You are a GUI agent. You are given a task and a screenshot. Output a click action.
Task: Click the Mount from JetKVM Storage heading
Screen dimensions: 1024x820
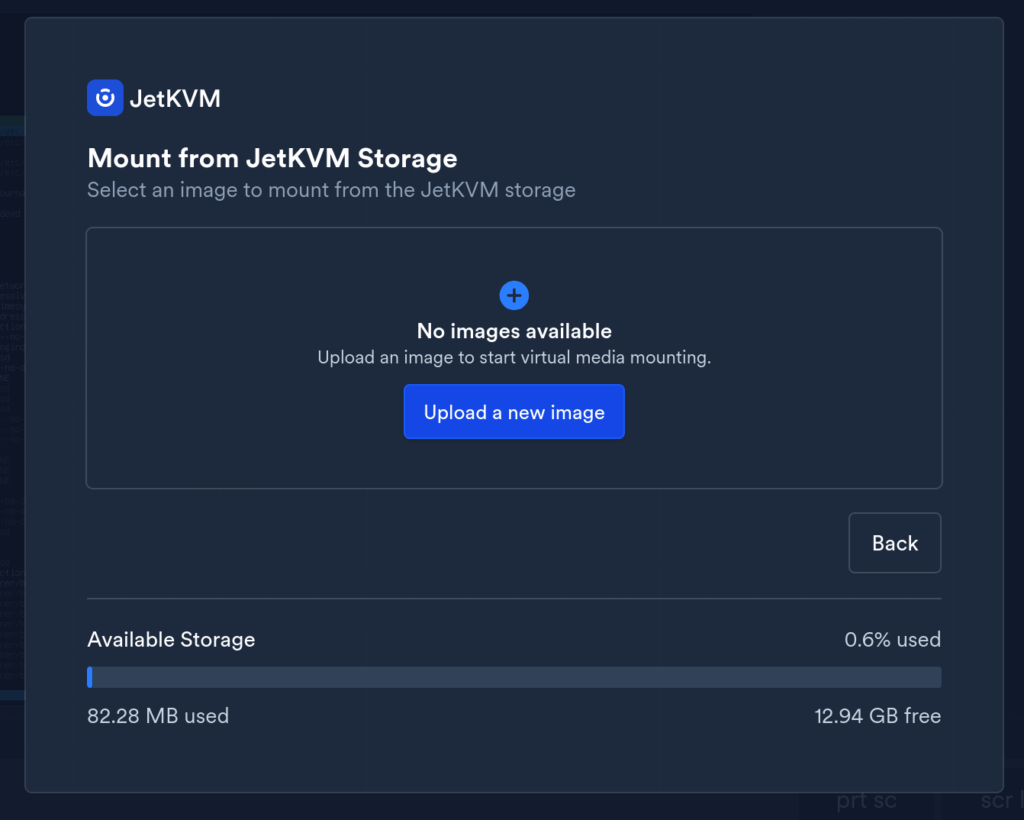pos(272,159)
